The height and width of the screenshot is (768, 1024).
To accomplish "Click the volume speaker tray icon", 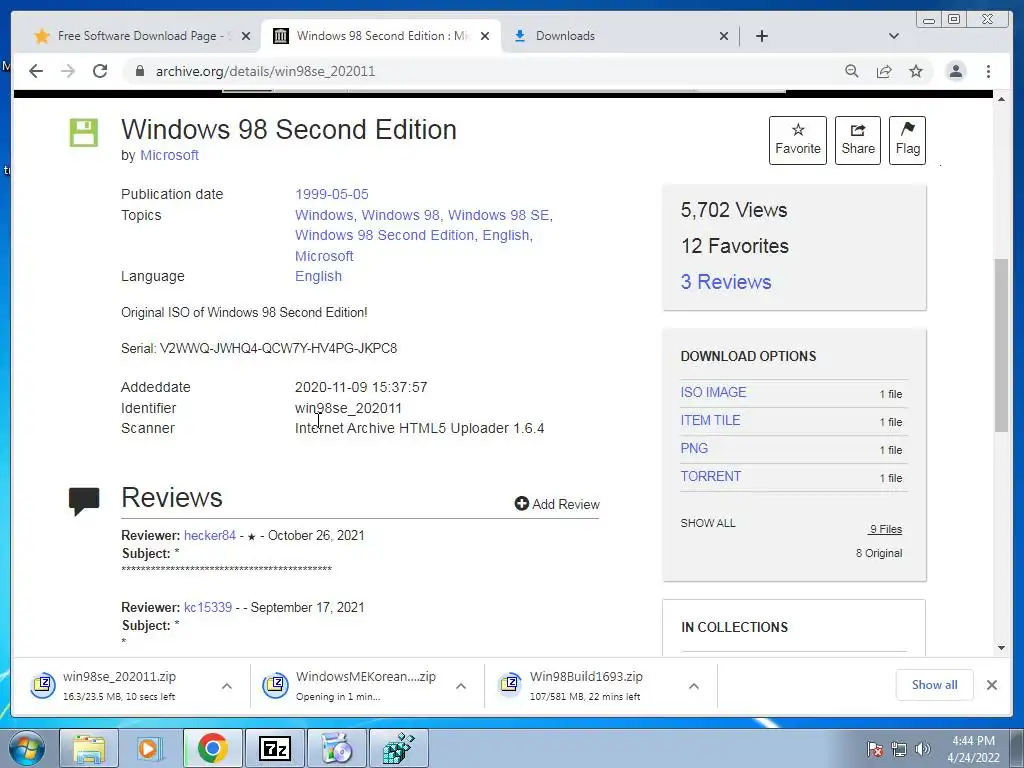I will tap(923, 748).
